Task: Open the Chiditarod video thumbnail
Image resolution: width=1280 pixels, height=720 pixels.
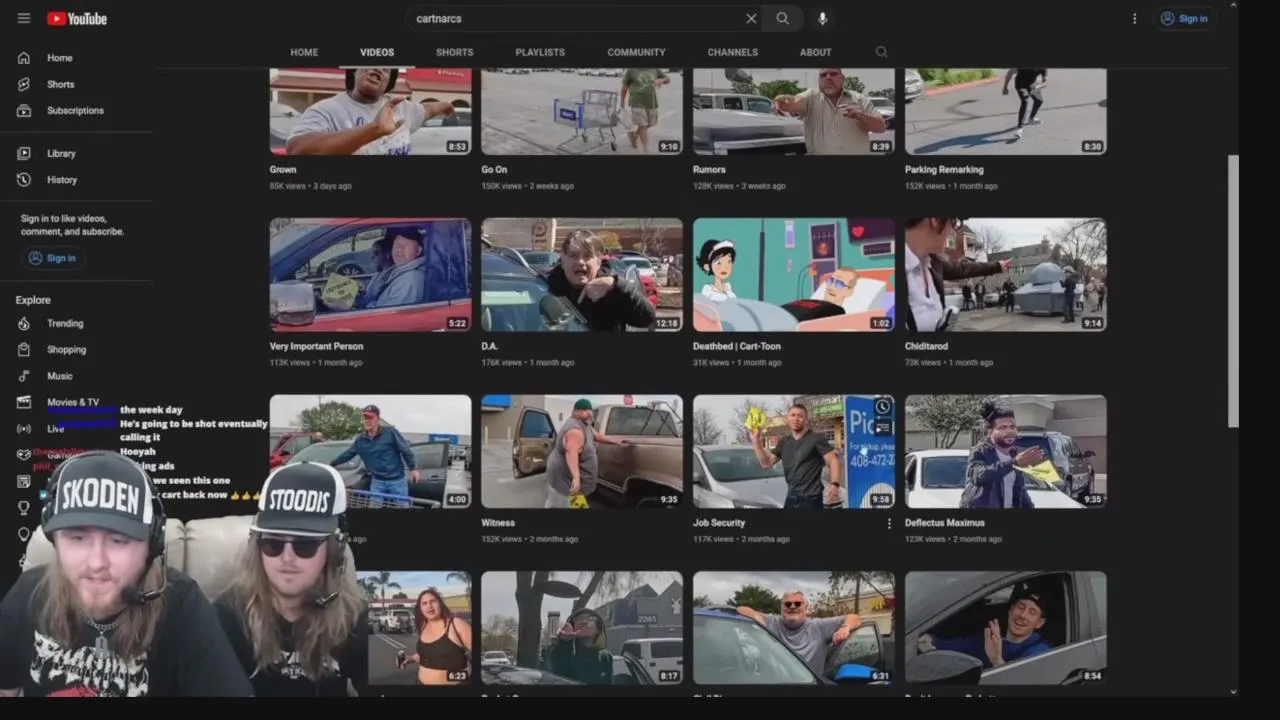Action: click(x=1006, y=274)
